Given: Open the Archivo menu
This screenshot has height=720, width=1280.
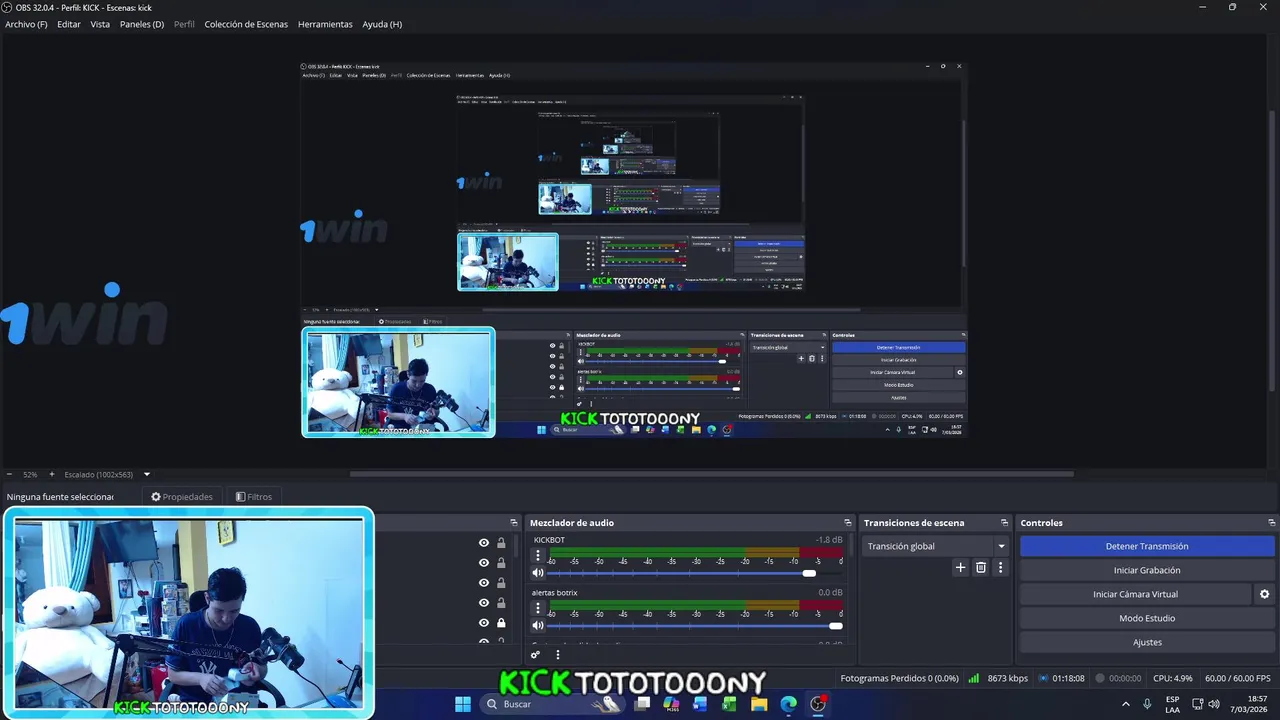Looking at the screenshot, I should (26, 24).
